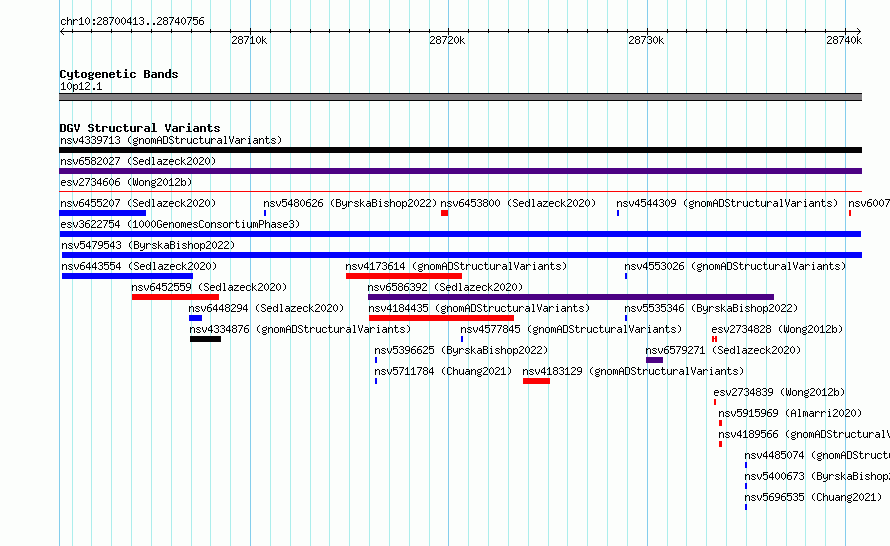Viewport: 890px width, 546px height.
Task: Click the 28730k ruler label
Action: 646,40
